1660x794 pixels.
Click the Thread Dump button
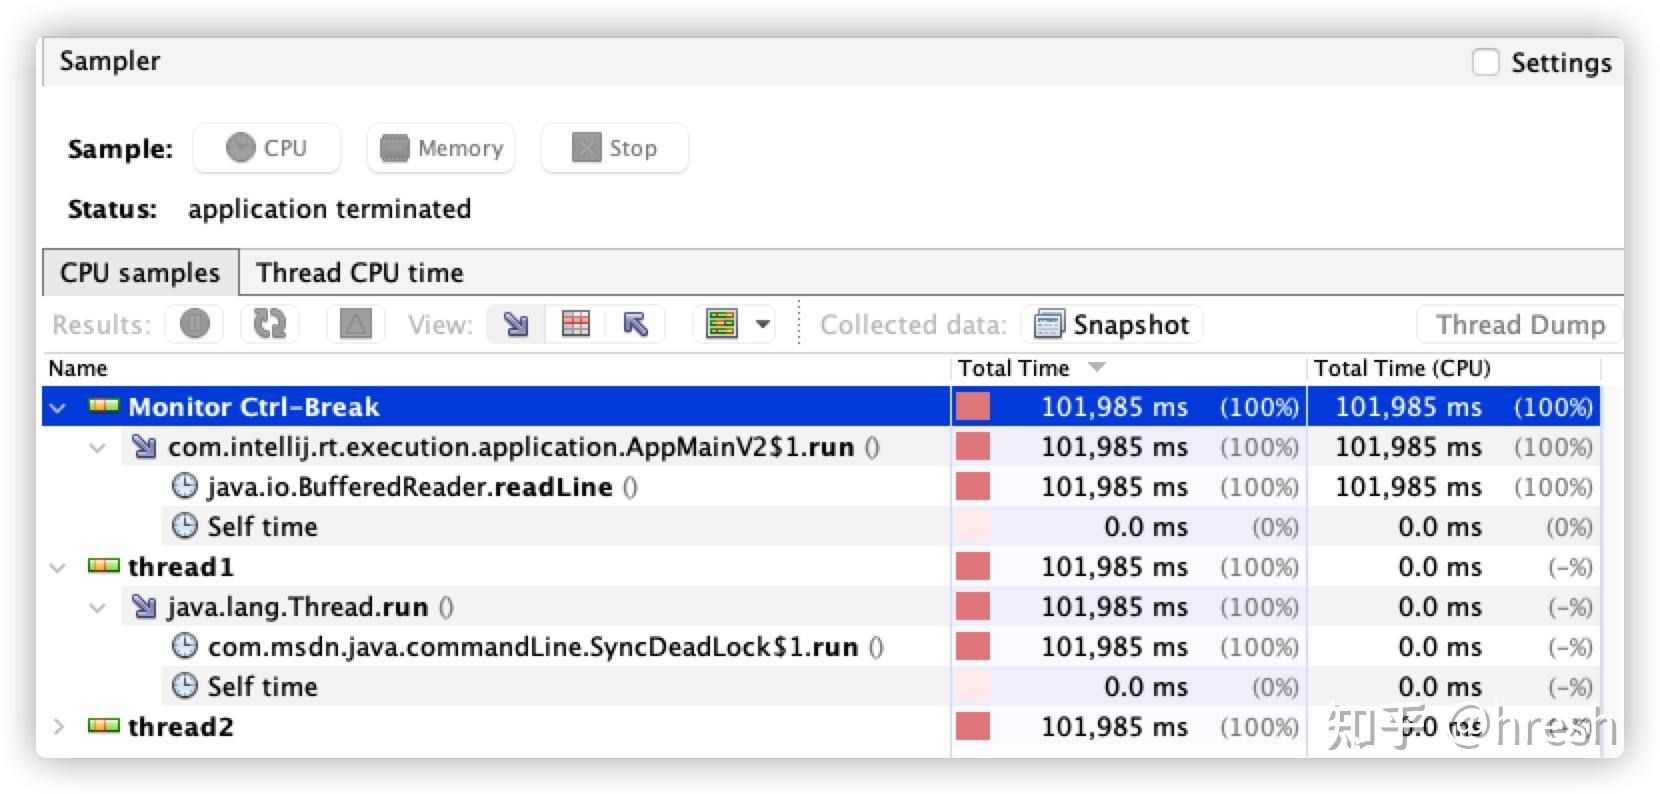pyautogui.click(x=1519, y=324)
